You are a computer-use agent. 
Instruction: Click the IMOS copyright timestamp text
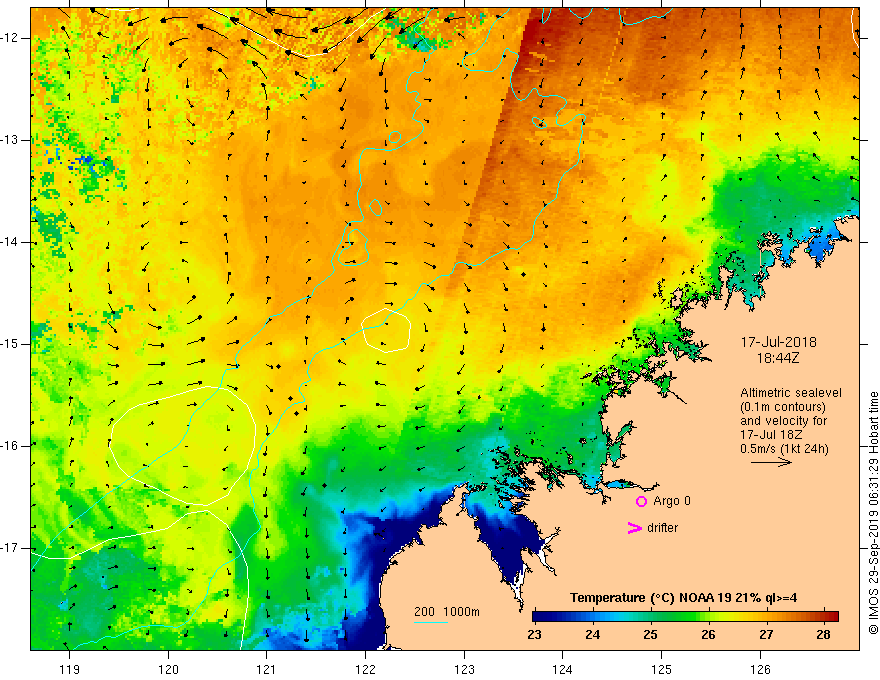click(873, 513)
